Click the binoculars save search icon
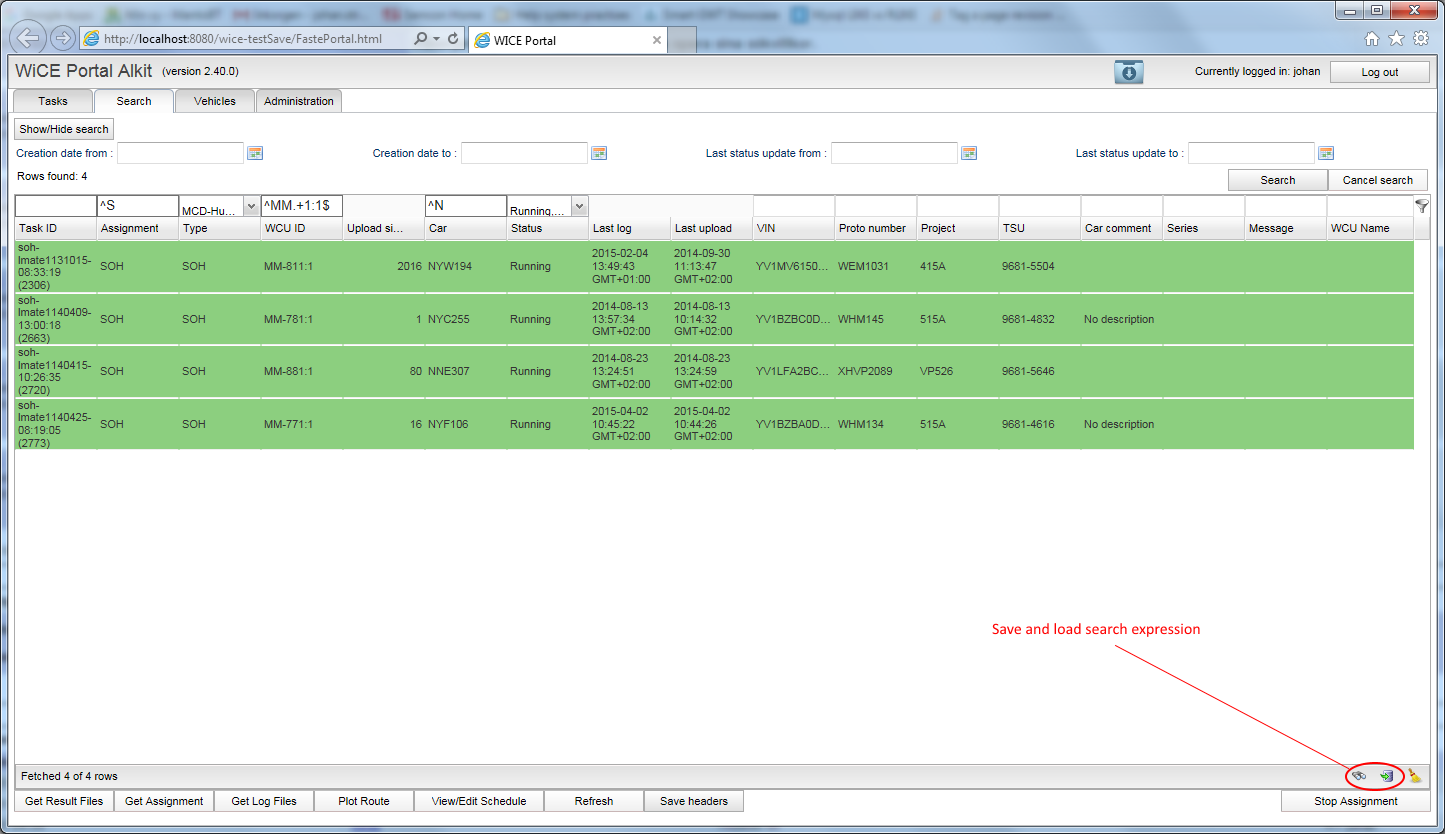This screenshot has width=1445, height=834. click(x=1358, y=776)
